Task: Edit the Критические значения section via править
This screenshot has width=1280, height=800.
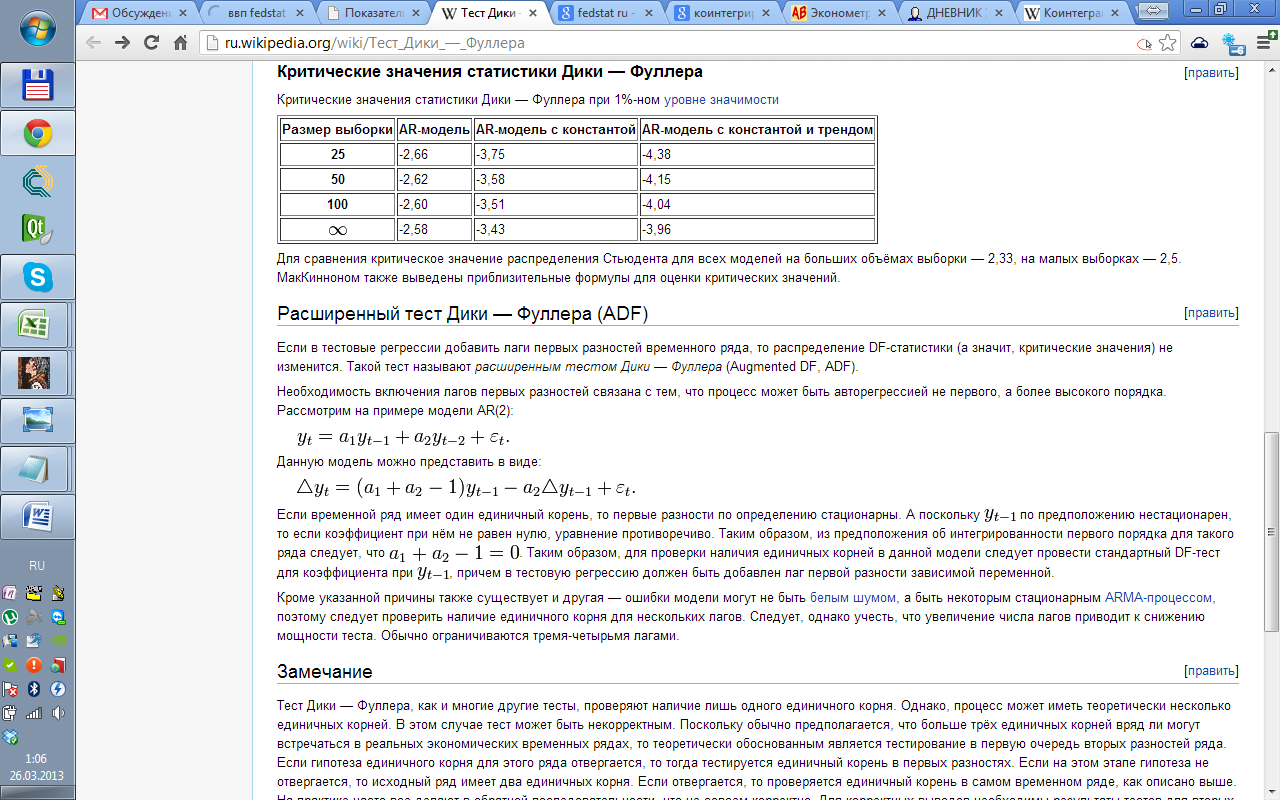Action: click(1211, 73)
